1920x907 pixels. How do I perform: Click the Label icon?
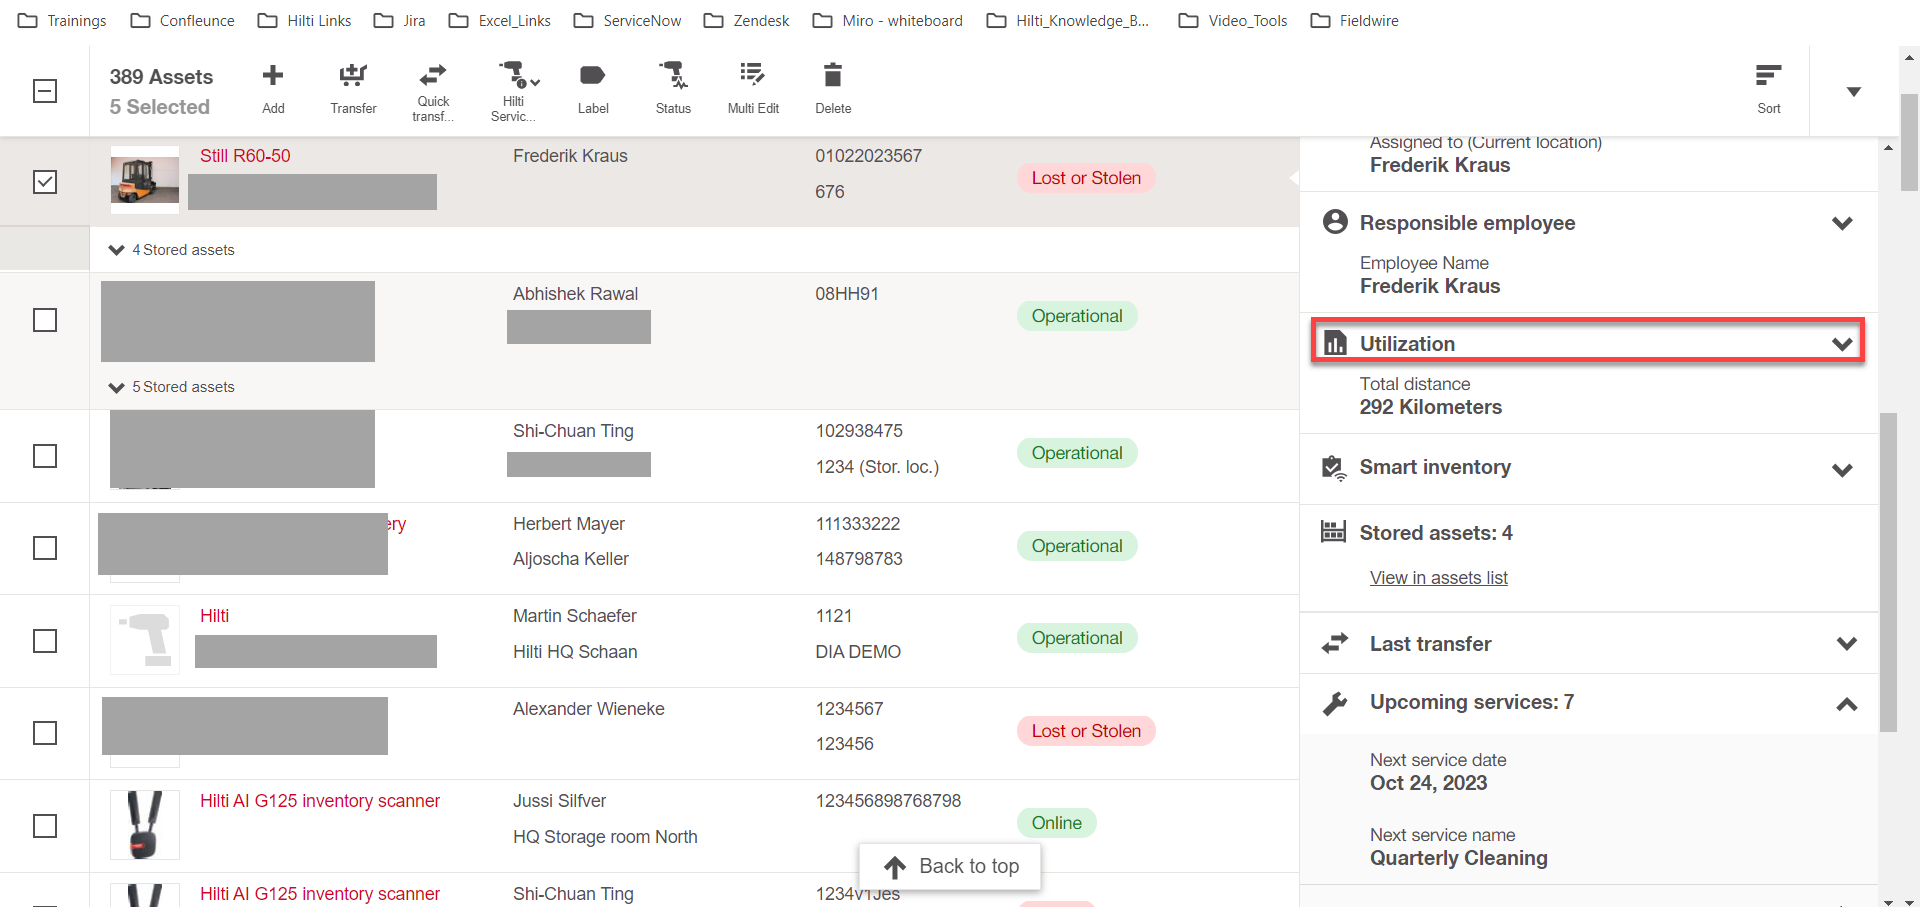(x=592, y=75)
